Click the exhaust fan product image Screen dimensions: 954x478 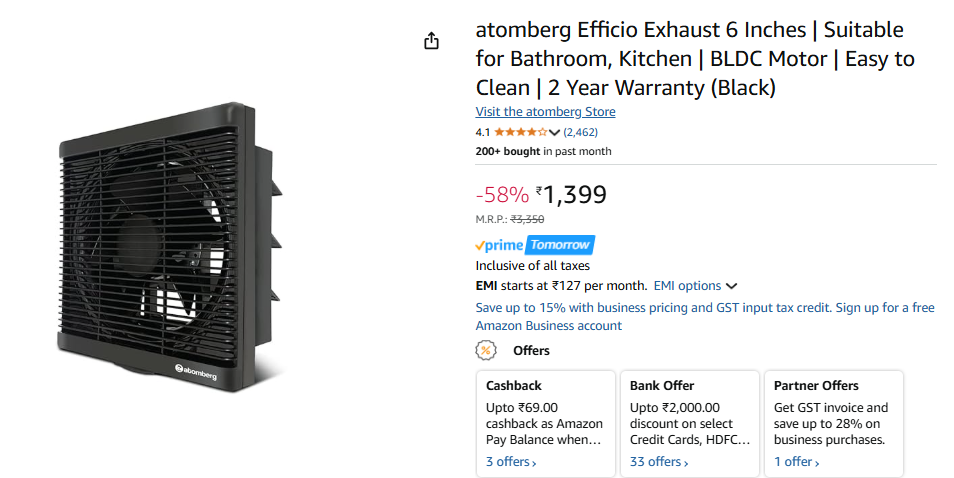[x=170, y=246]
